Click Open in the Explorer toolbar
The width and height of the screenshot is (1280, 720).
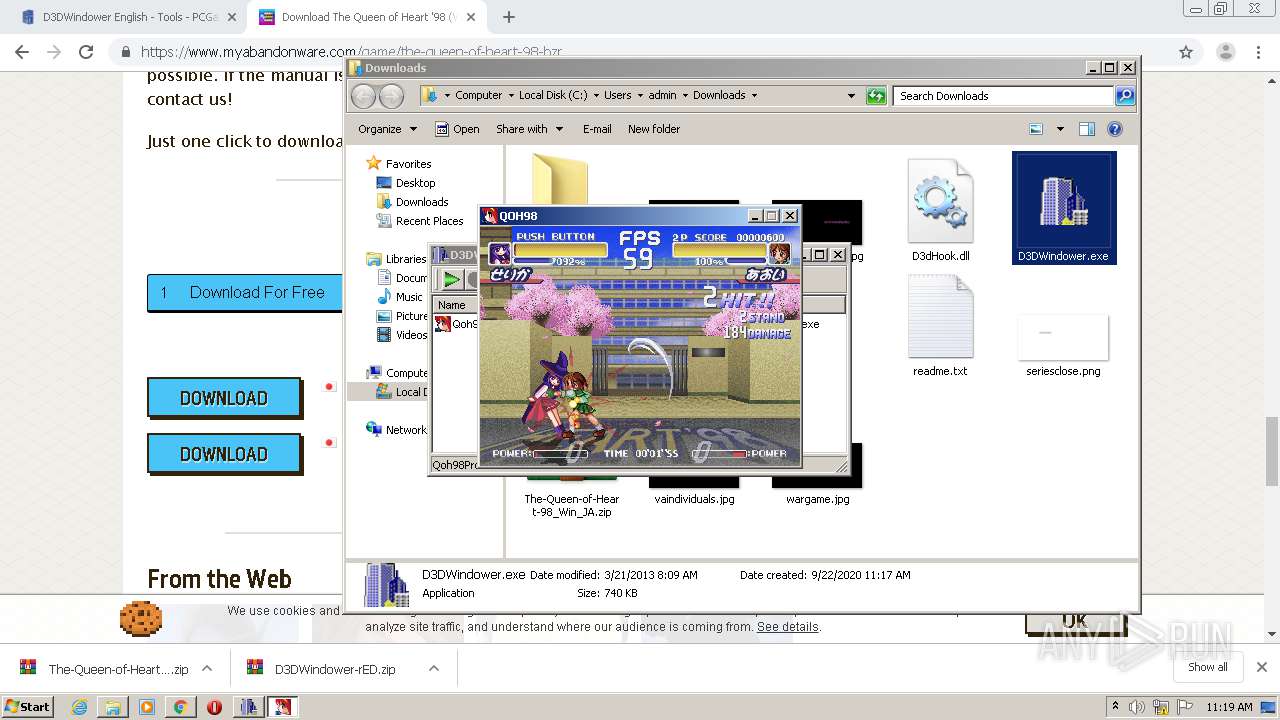(x=457, y=129)
